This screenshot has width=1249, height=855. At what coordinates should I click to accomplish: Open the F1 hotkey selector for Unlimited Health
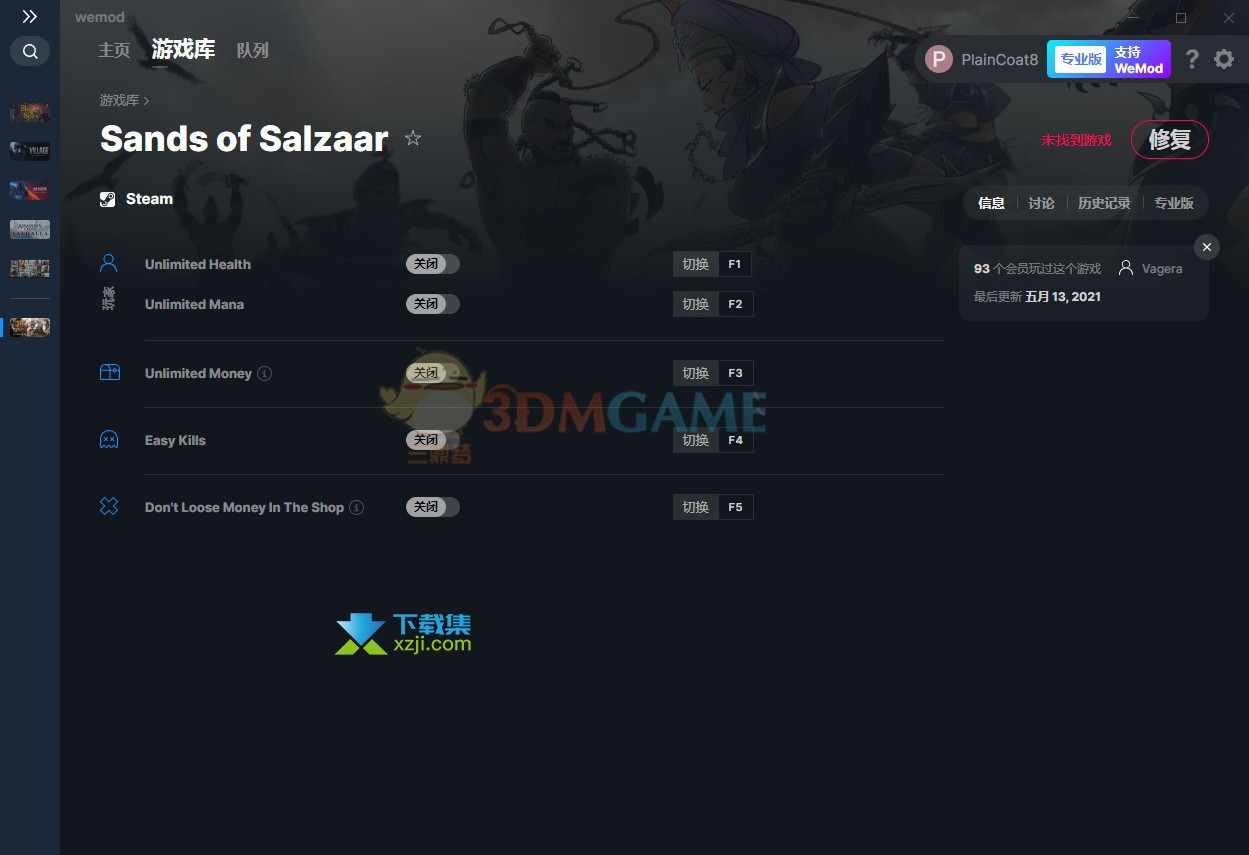tap(735, 264)
